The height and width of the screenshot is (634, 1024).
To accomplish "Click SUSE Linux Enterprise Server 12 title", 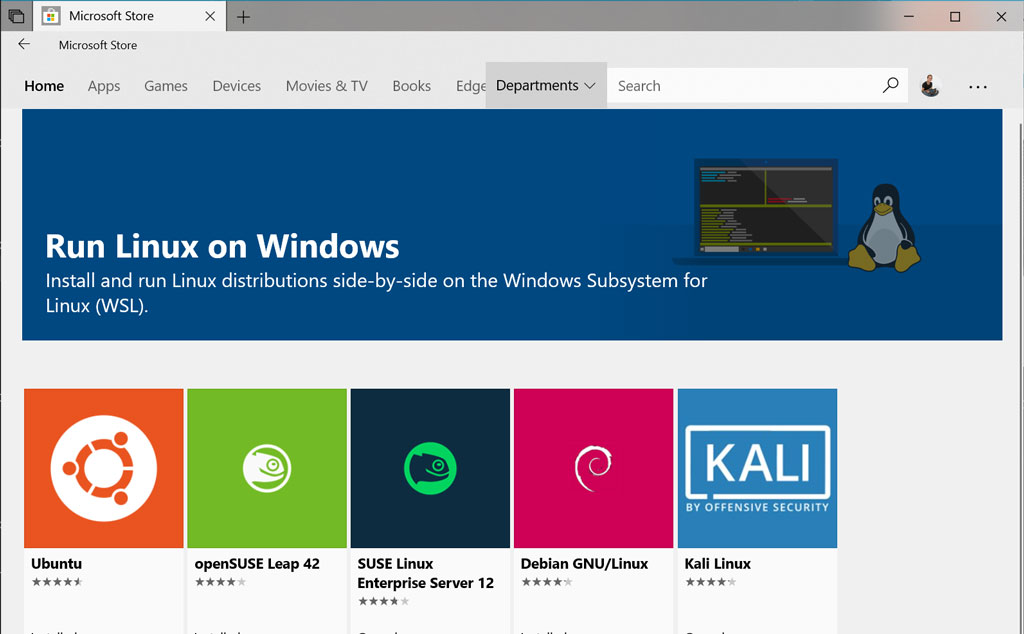I will [425, 573].
